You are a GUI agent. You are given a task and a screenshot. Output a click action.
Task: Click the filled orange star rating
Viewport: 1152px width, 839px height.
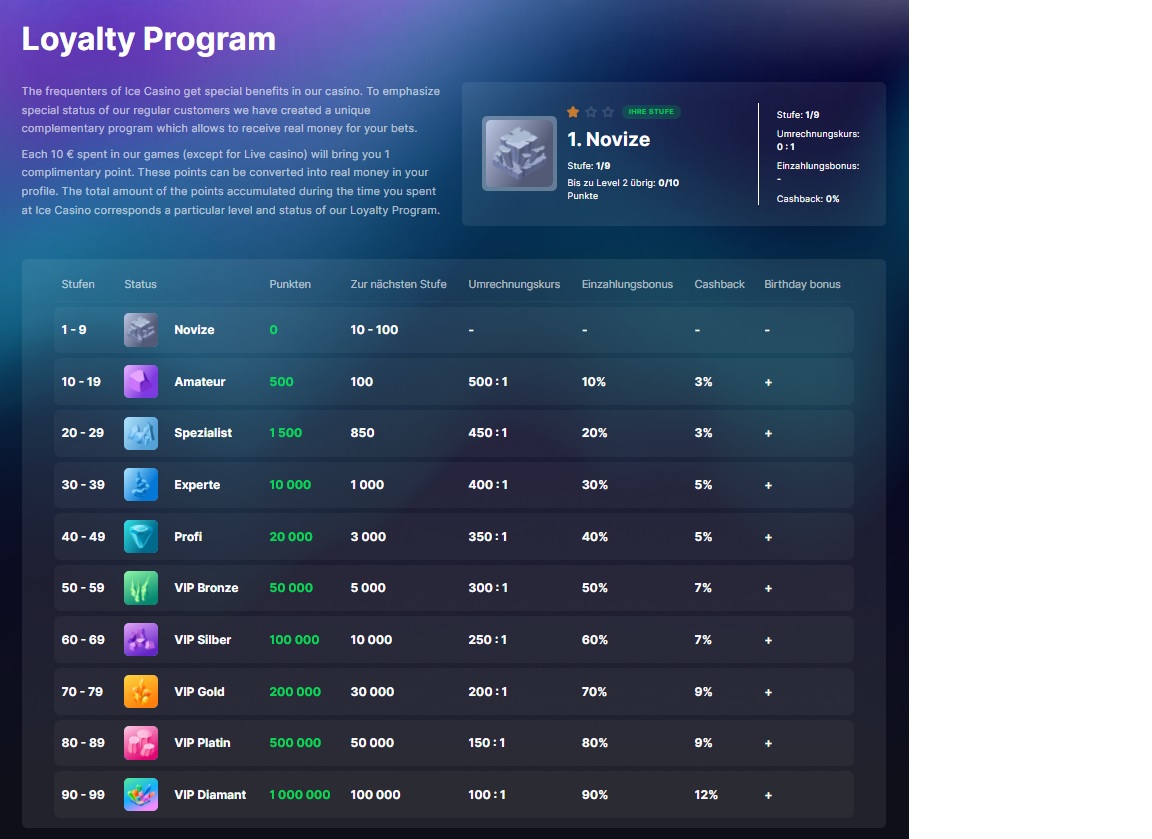[x=573, y=112]
